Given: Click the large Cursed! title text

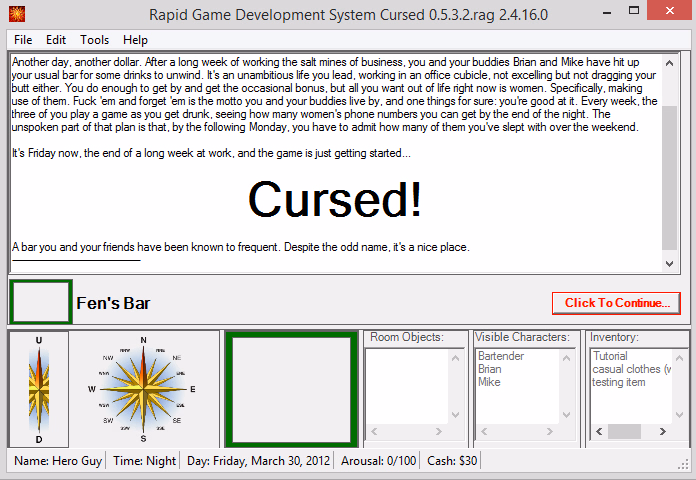Looking at the screenshot, I should pos(335,199).
